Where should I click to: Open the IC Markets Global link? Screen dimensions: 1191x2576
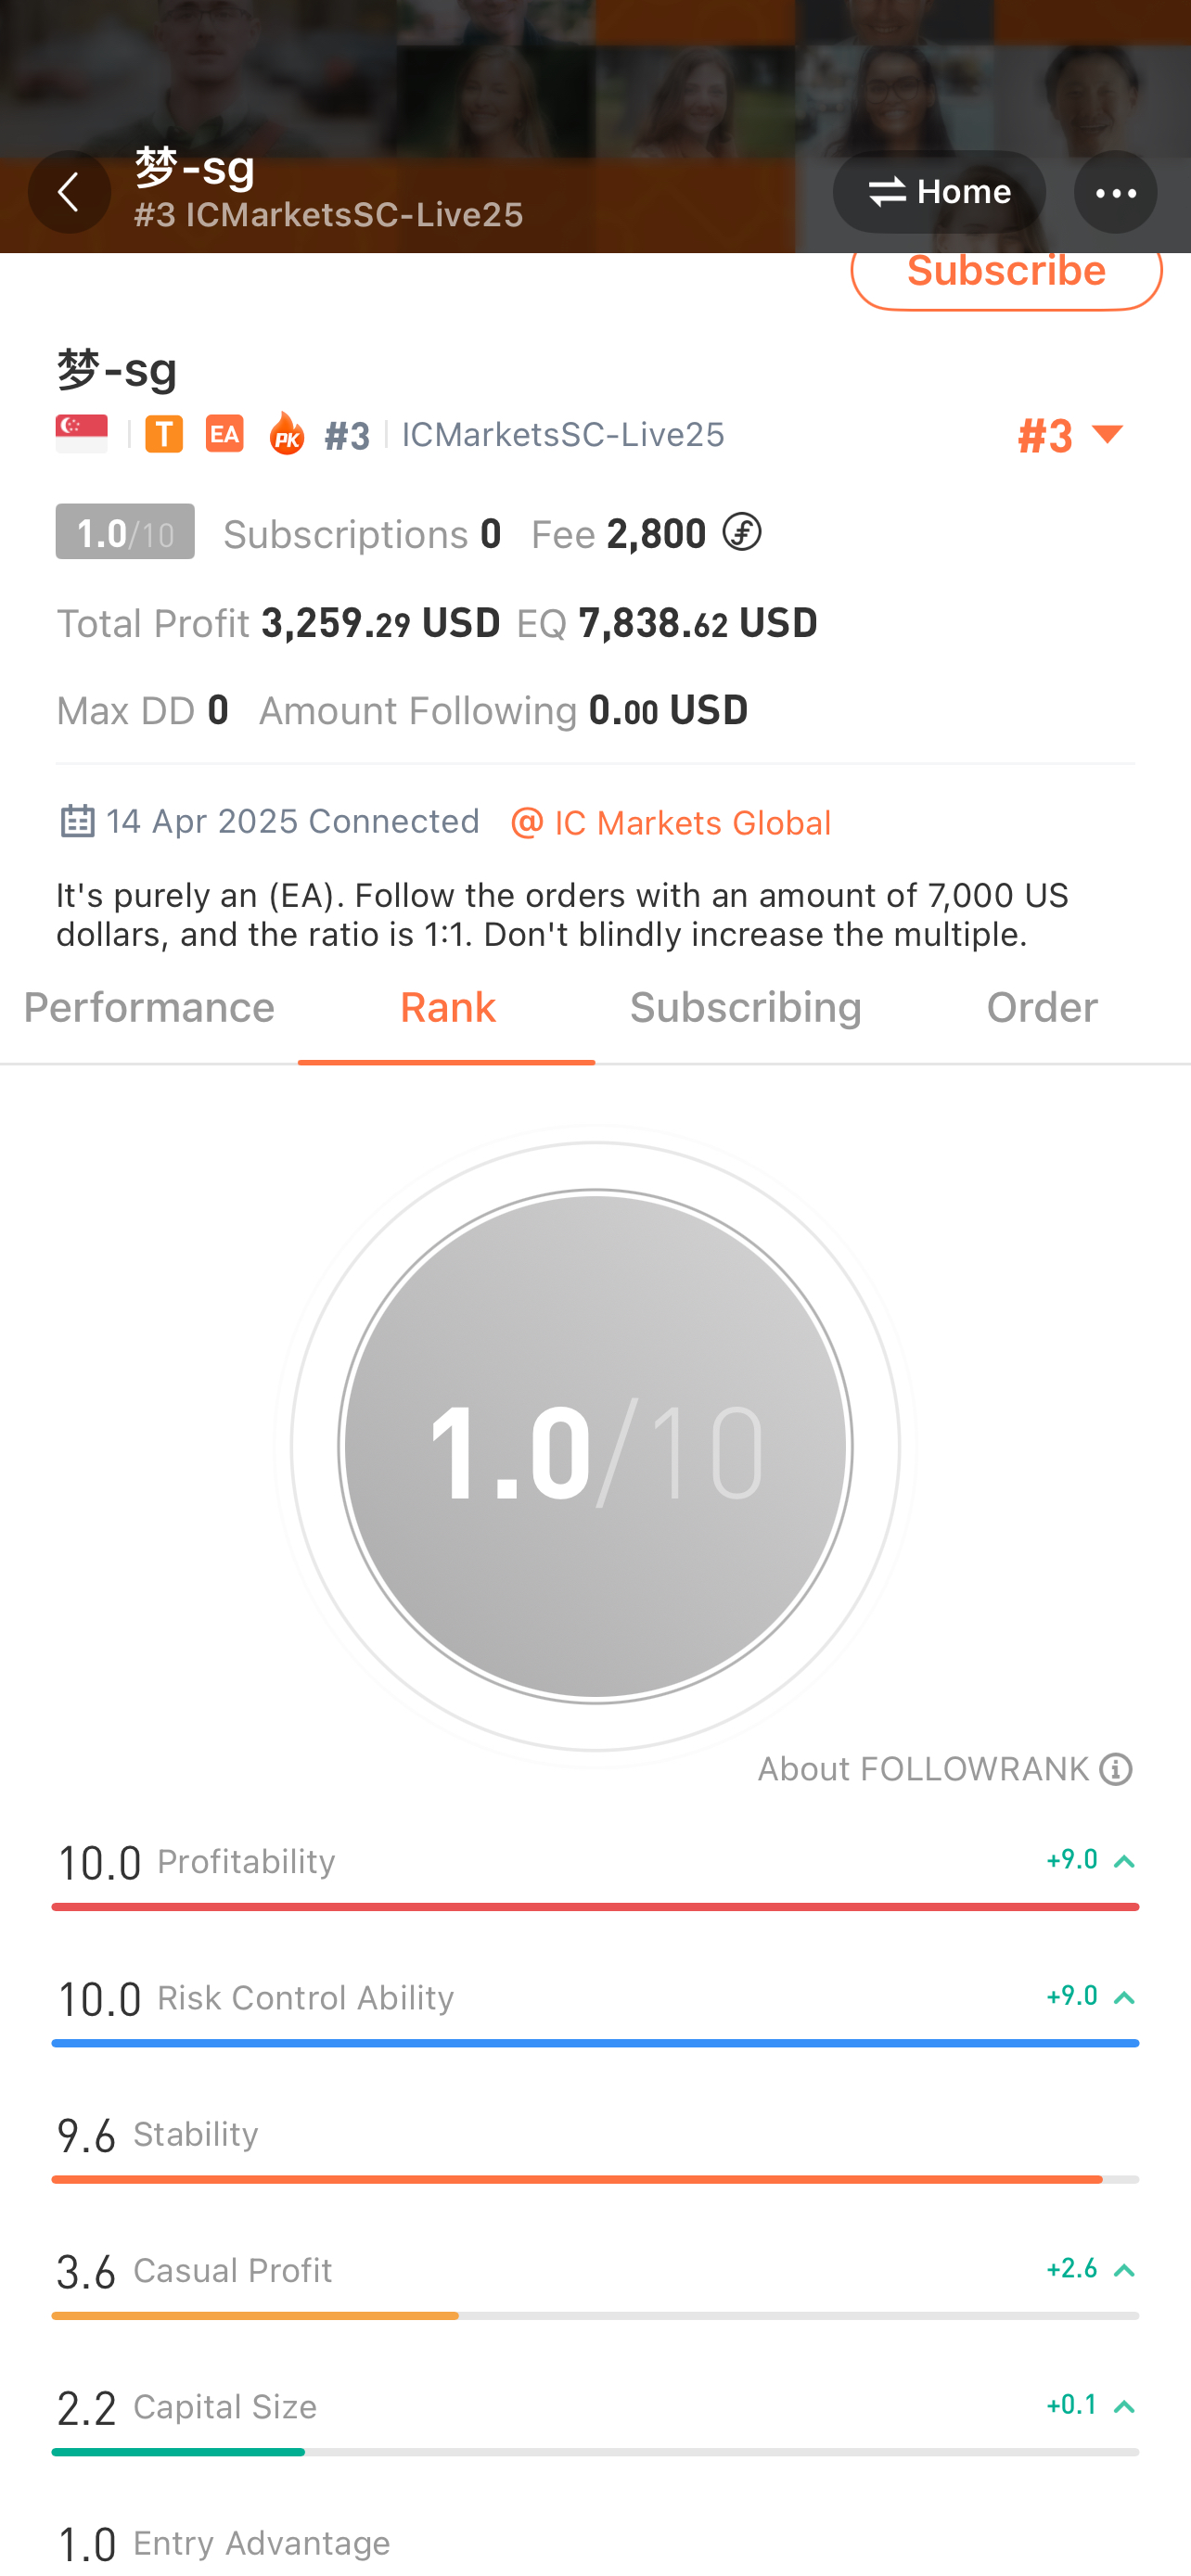pyautogui.click(x=671, y=823)
